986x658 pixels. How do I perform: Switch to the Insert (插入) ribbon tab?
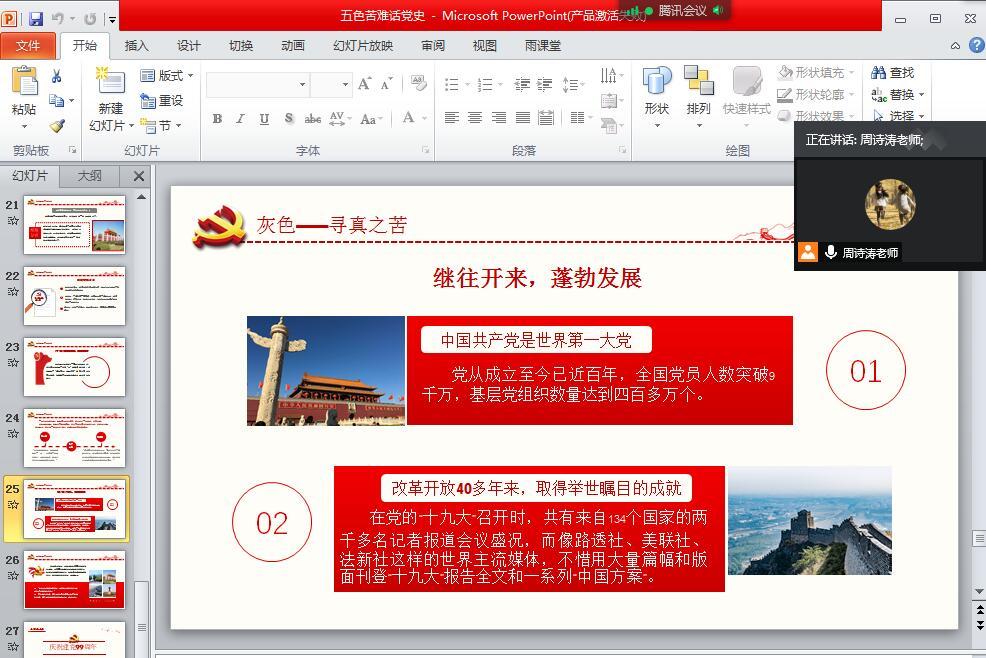pos(136,45)
